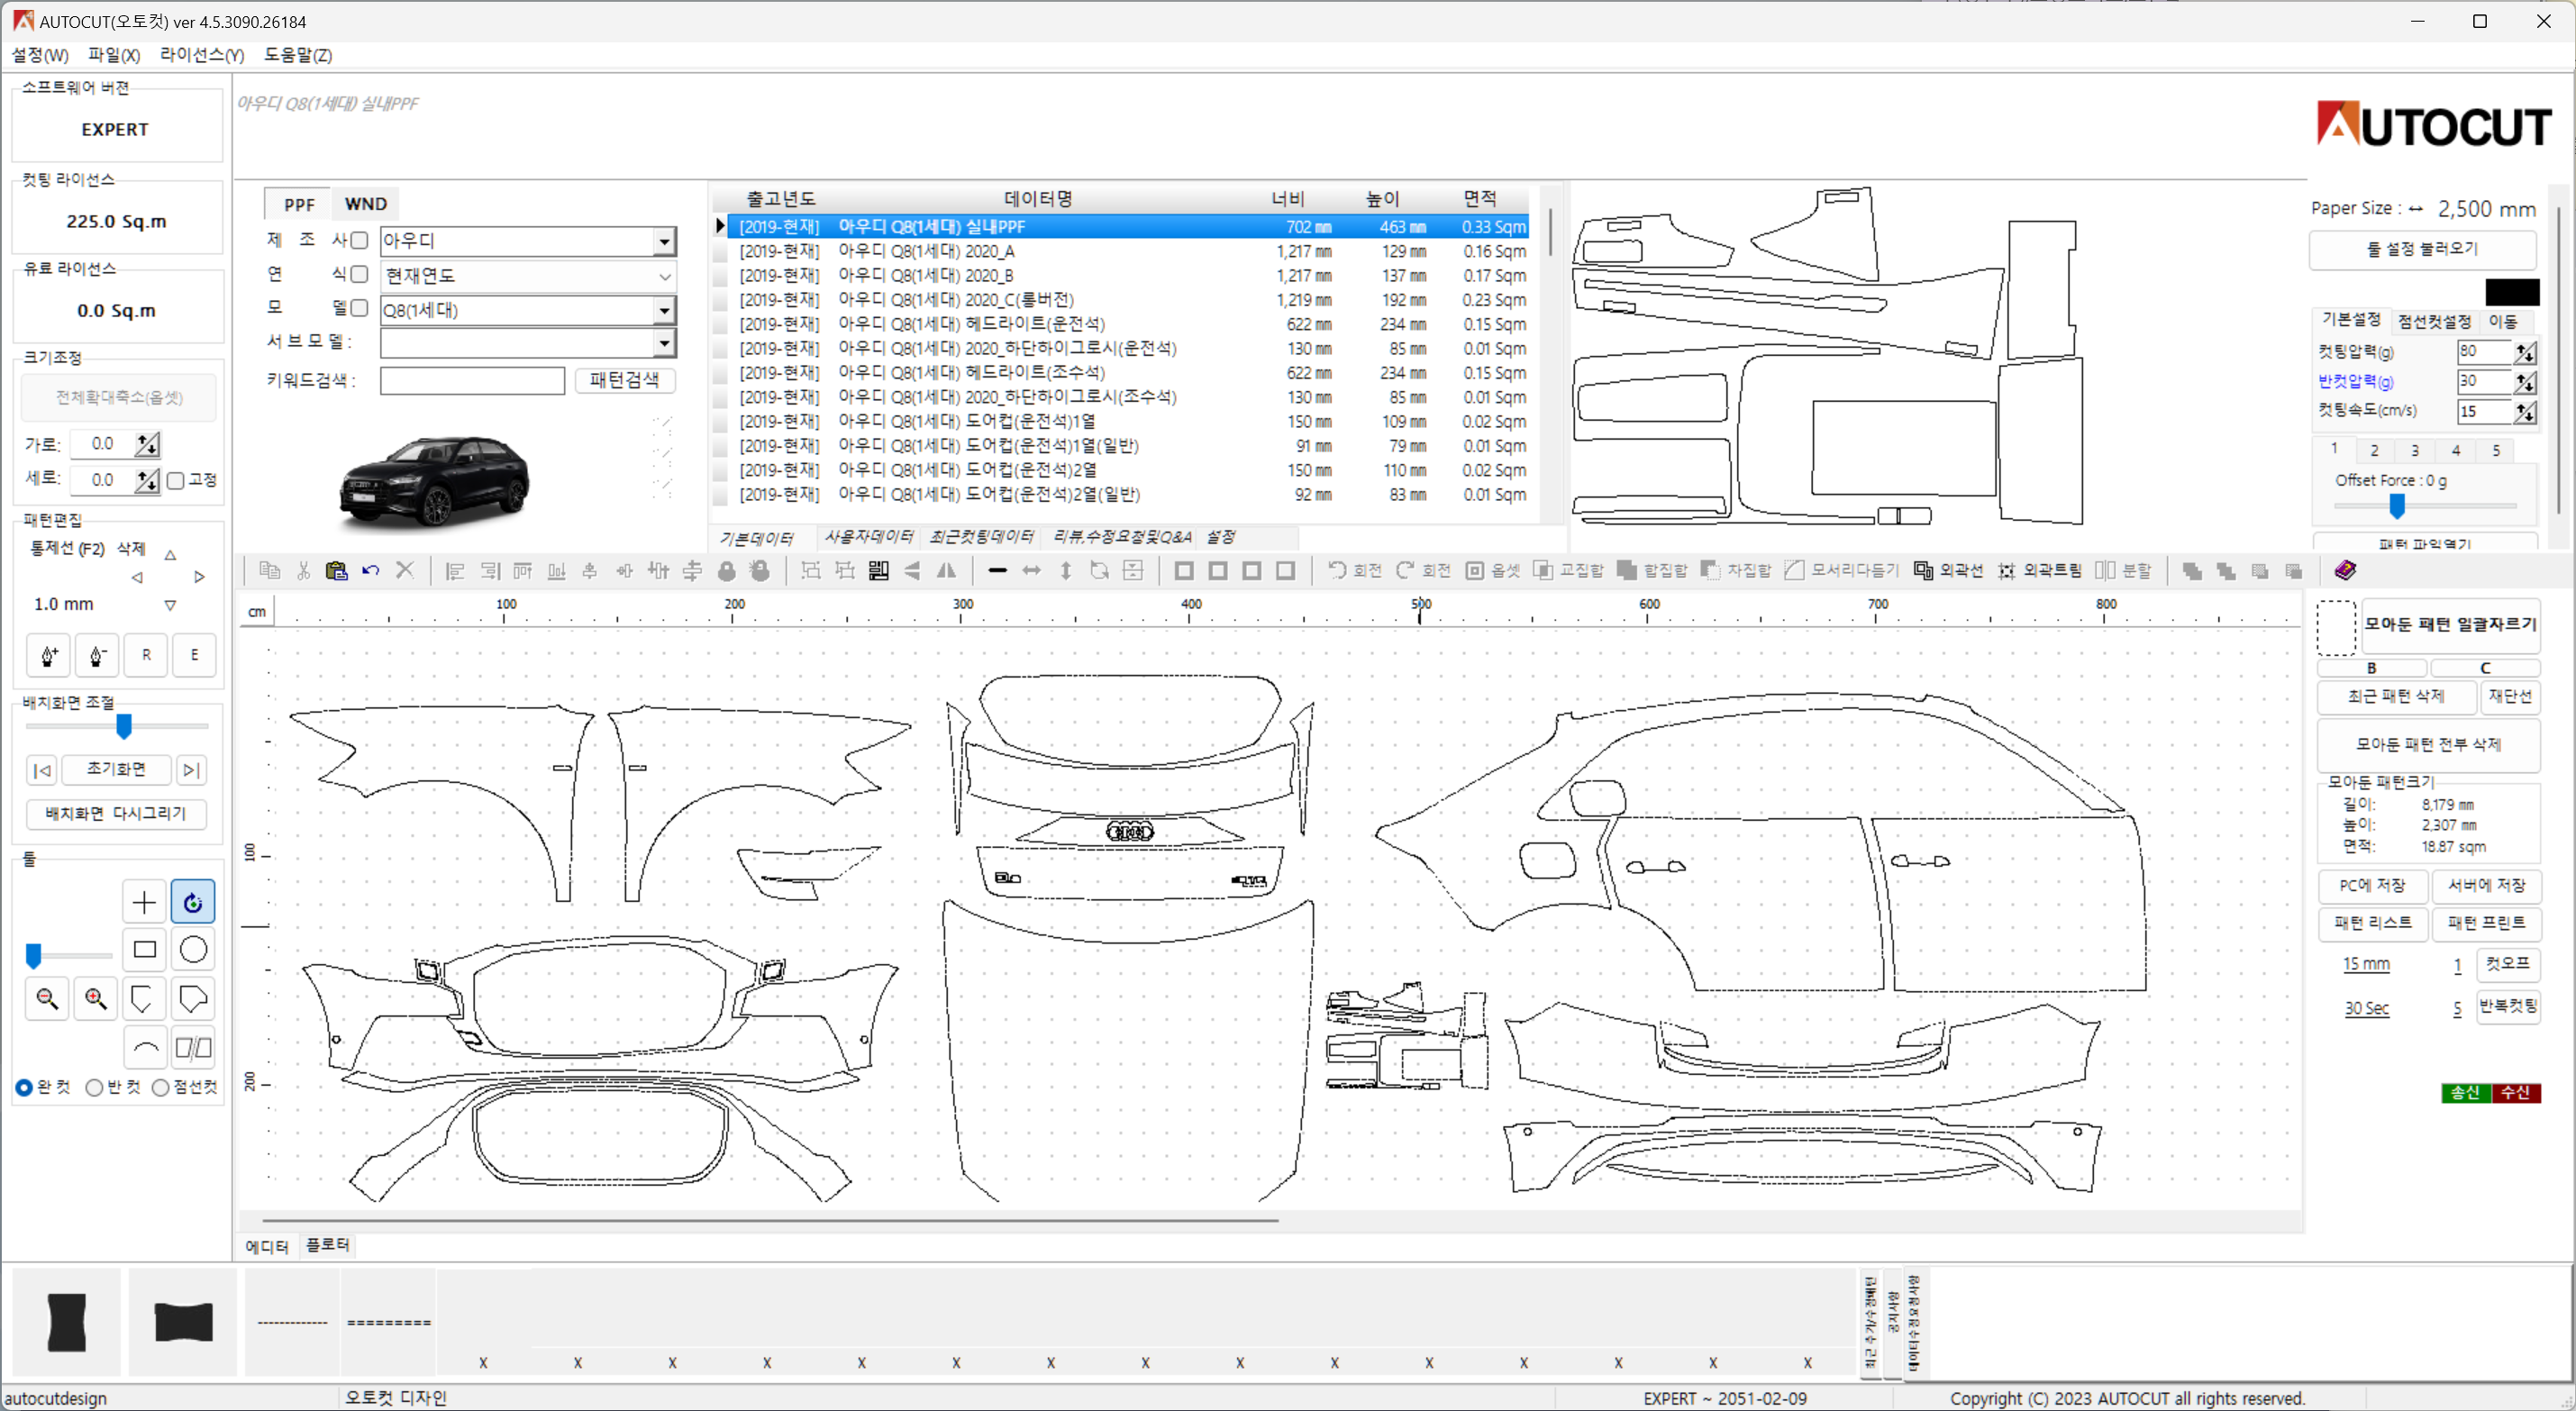Switch to the WND tab
This screenshot has width=2576, height=1411.
(x=365, y=204)
